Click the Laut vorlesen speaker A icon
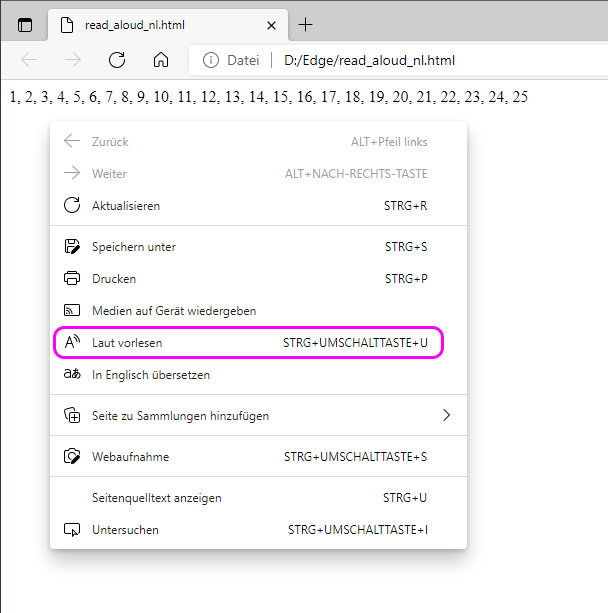Screen dimensions: 608x613 tap(72, 342)
